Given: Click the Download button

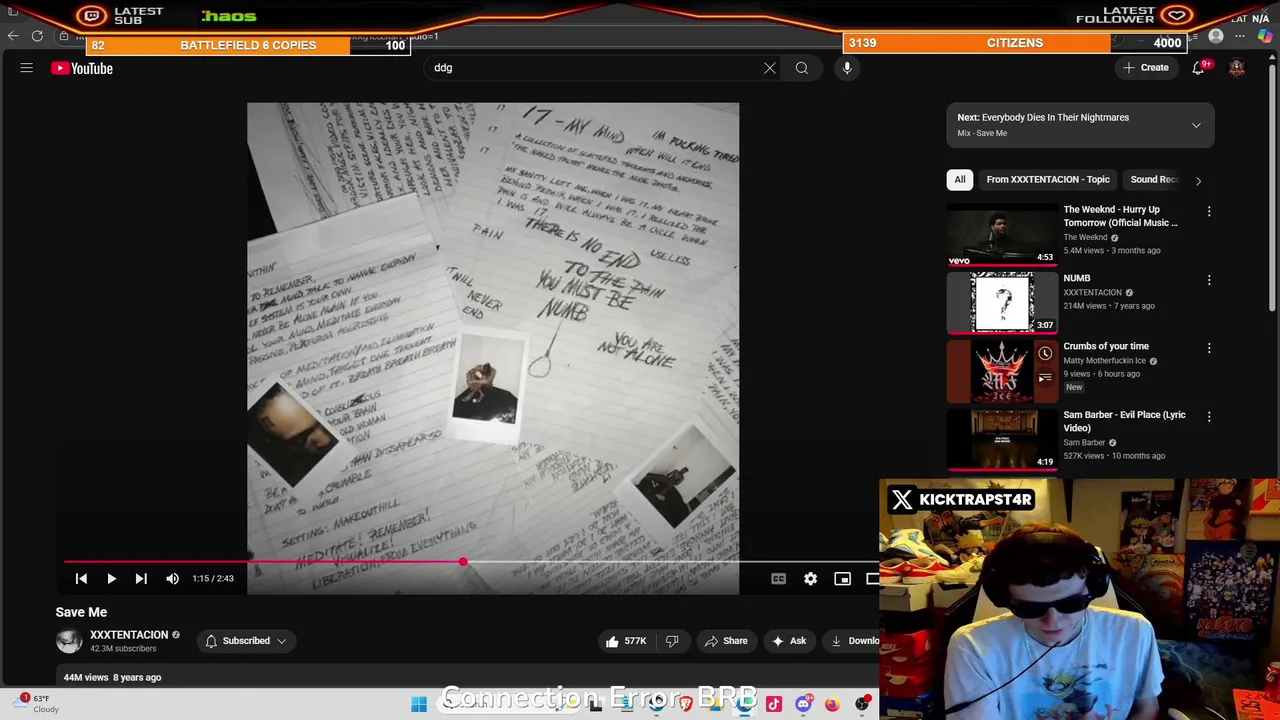Looking at the screenshot, I should pos(853,641).
